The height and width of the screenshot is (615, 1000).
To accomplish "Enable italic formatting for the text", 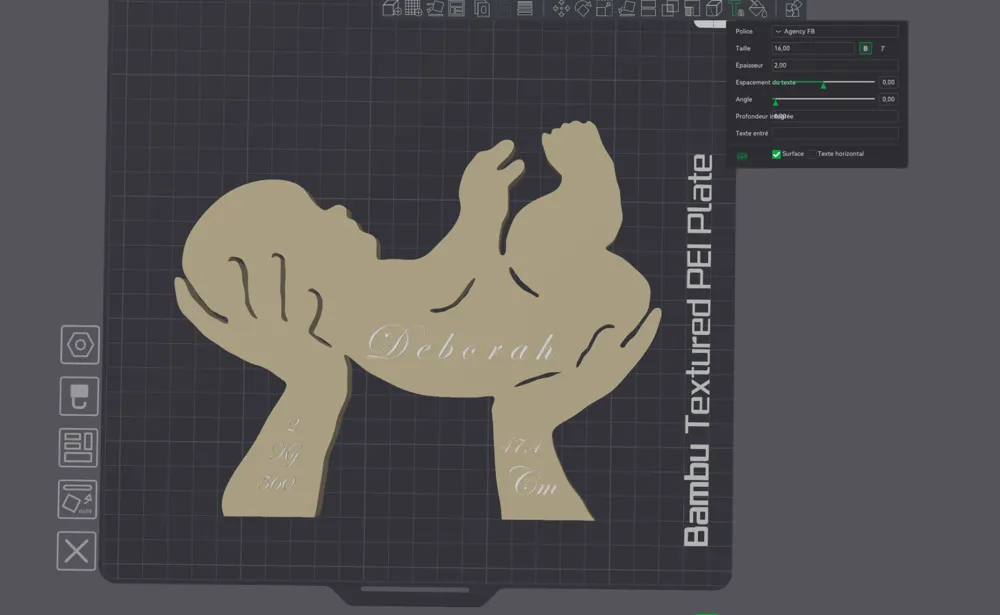I will coord(882,48).
